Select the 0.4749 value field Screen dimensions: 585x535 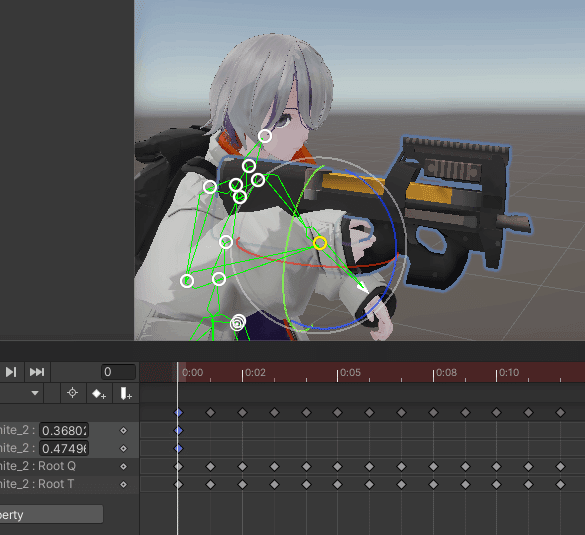64,448
